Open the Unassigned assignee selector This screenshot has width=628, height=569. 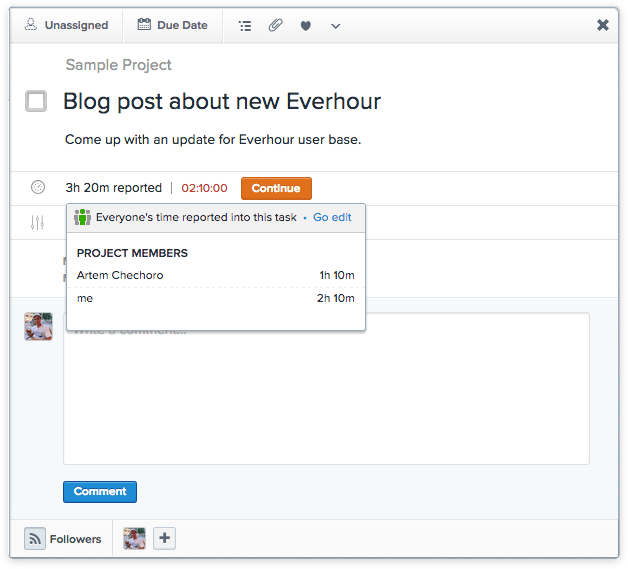click(x=66, y=25)
